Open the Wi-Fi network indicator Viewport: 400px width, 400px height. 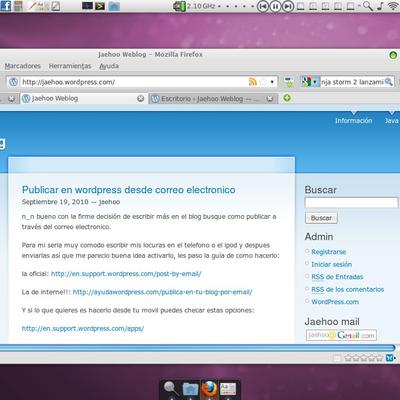pos(394,6)
